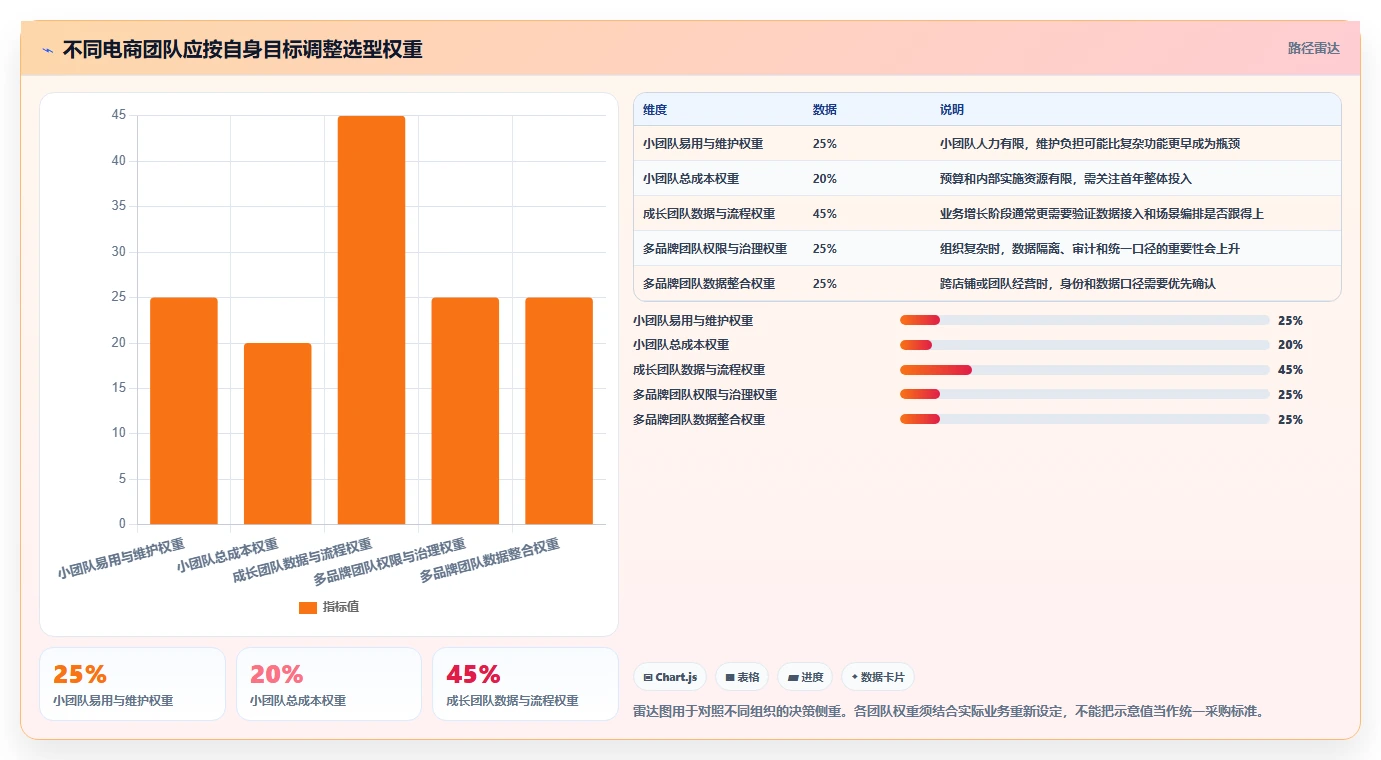Image resolution: width=1381 pixels, height=760 pixels.
Task: Open the 25% 小团队易用与维护权重 data card
Action: [x=132, y=684]
